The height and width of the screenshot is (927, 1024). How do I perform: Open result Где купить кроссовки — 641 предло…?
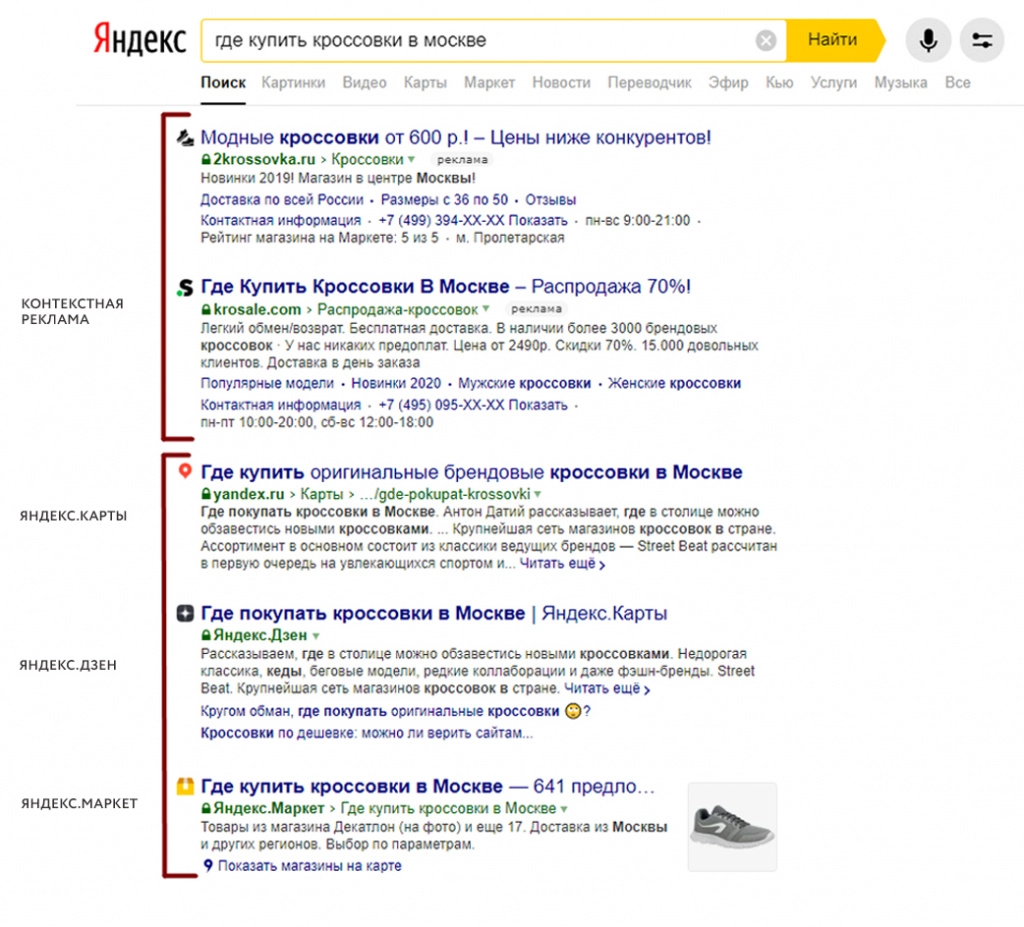(x=427, y=786)
